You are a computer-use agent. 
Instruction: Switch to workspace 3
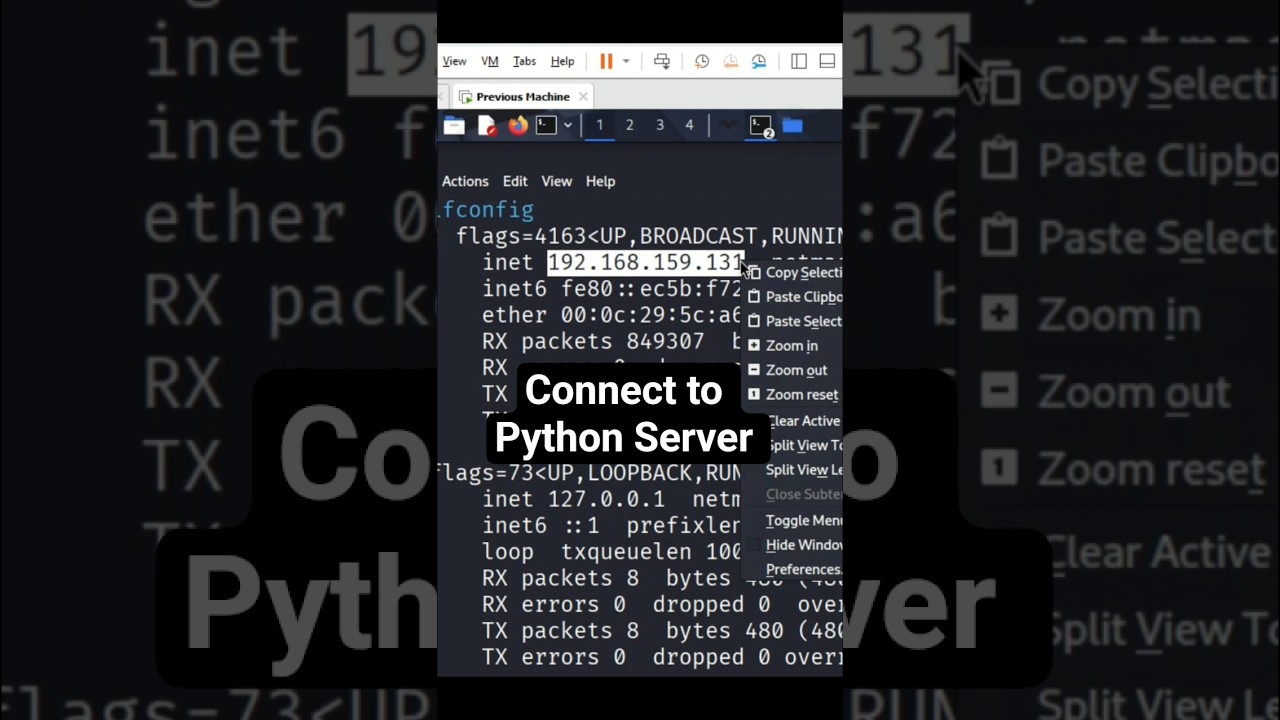(x=659, y=125)
